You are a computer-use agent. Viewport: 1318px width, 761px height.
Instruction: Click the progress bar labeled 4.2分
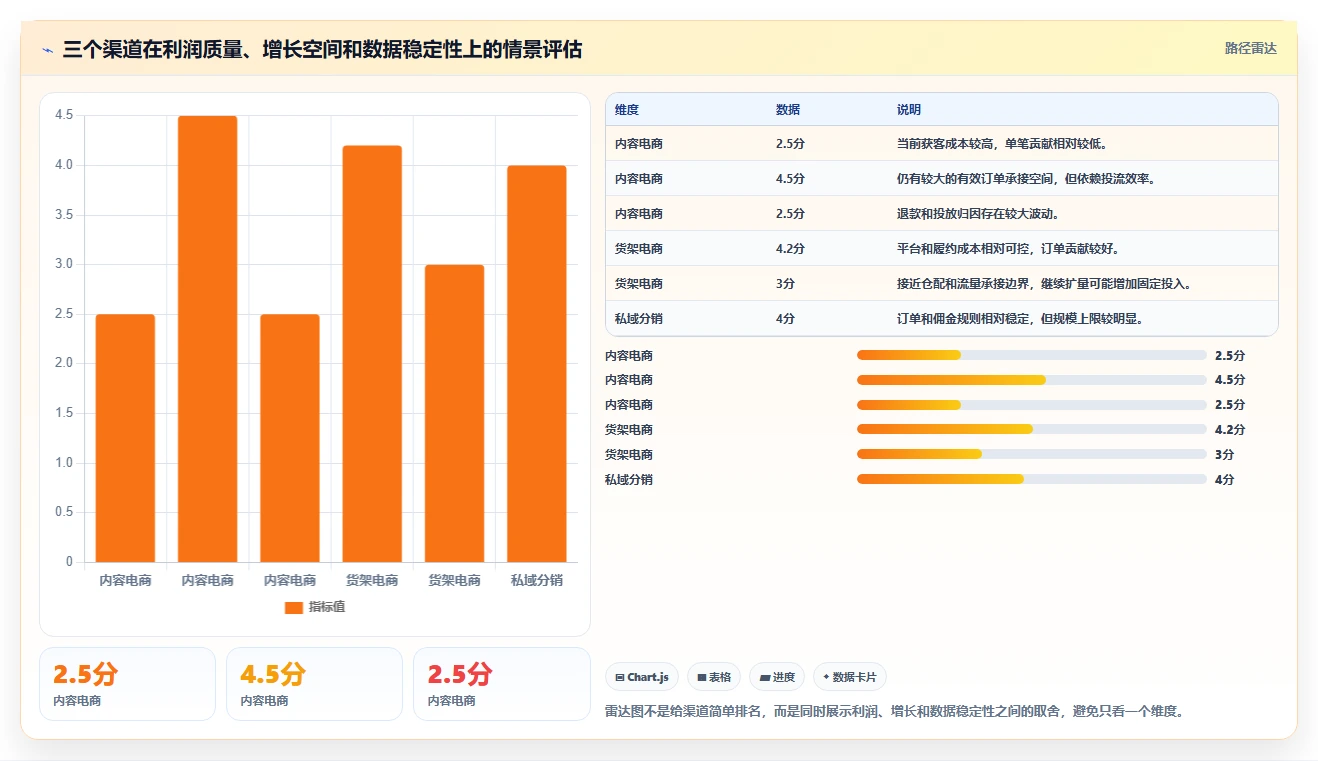(1032, 429)
